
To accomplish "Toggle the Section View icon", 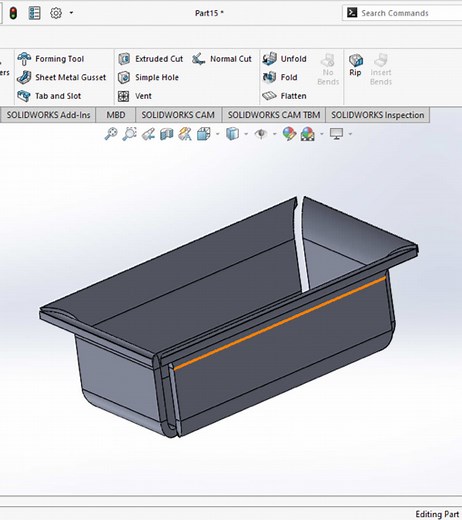I will click(x=167, y=134).
